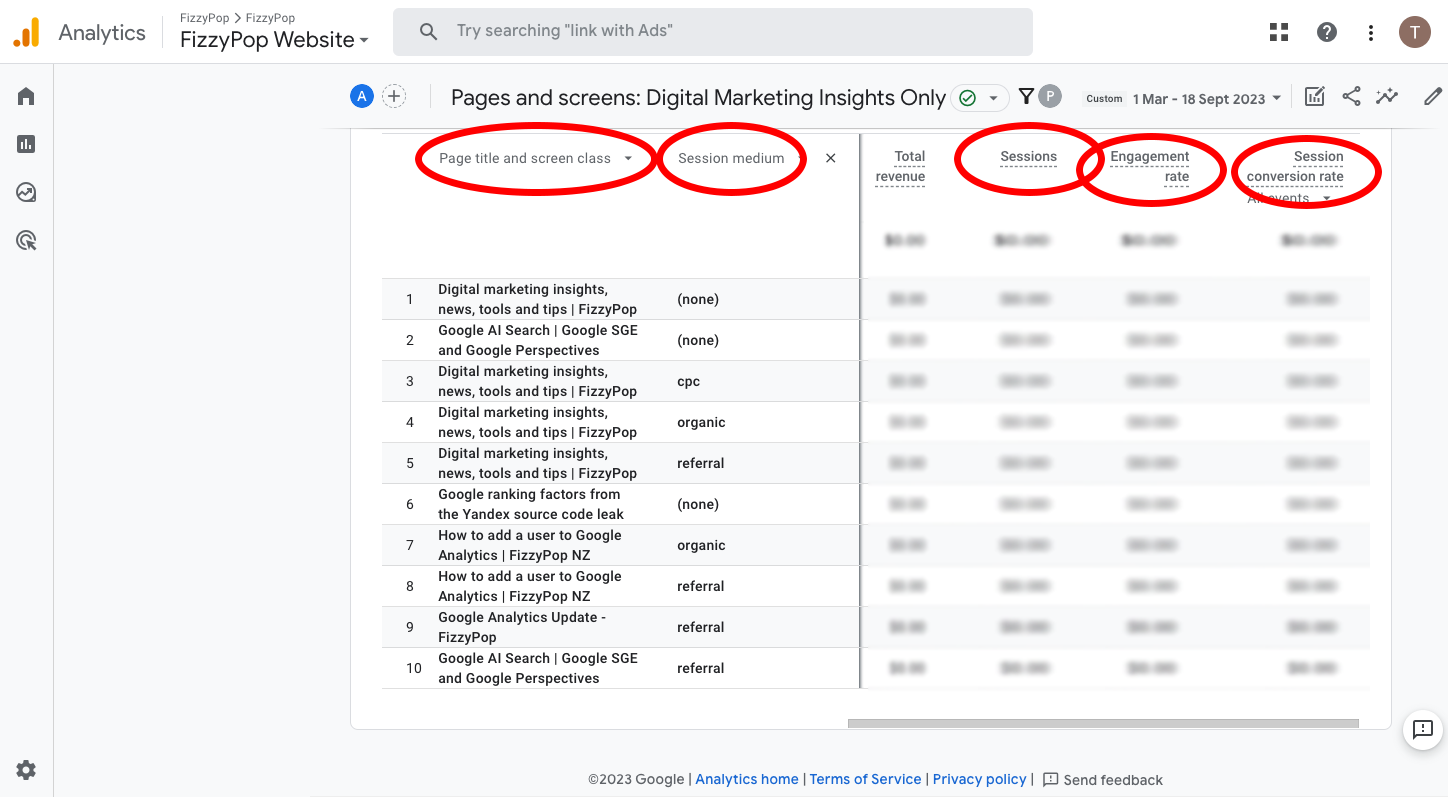Click row 7 How to add a user title
The image size is (1448, 797).
[x=530, y=545]
